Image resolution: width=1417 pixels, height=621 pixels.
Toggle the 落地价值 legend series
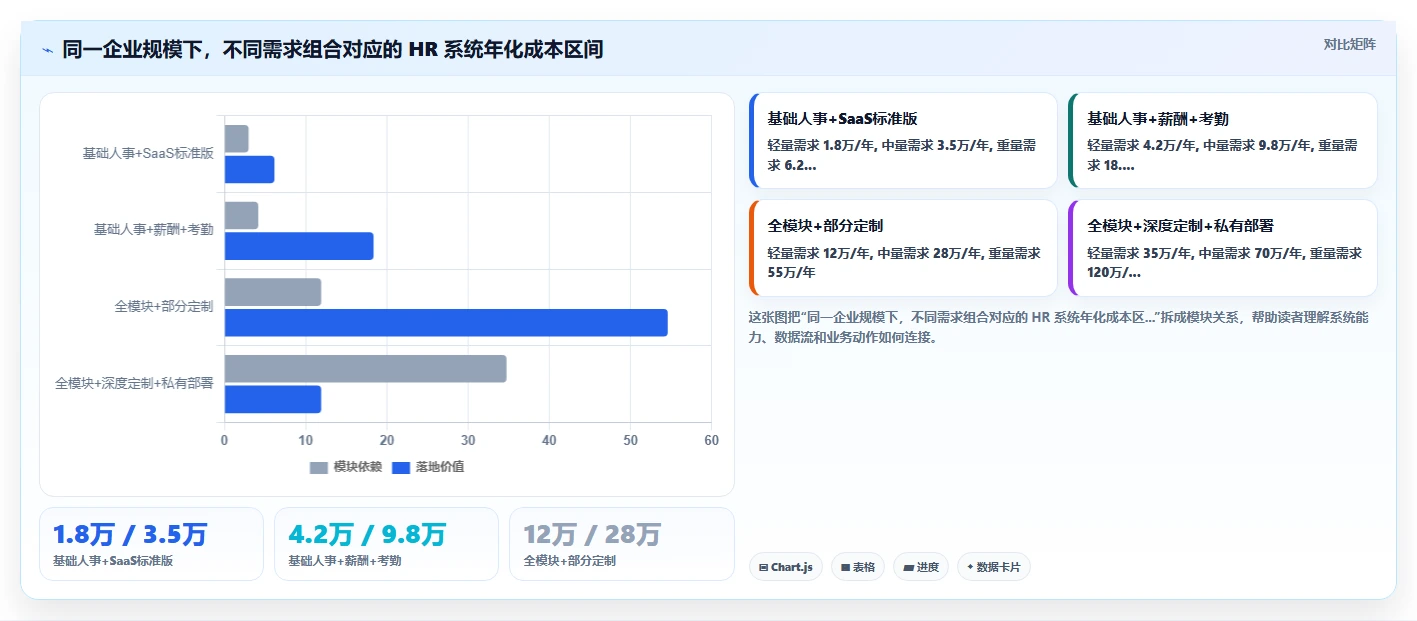[x=428, y=467]
